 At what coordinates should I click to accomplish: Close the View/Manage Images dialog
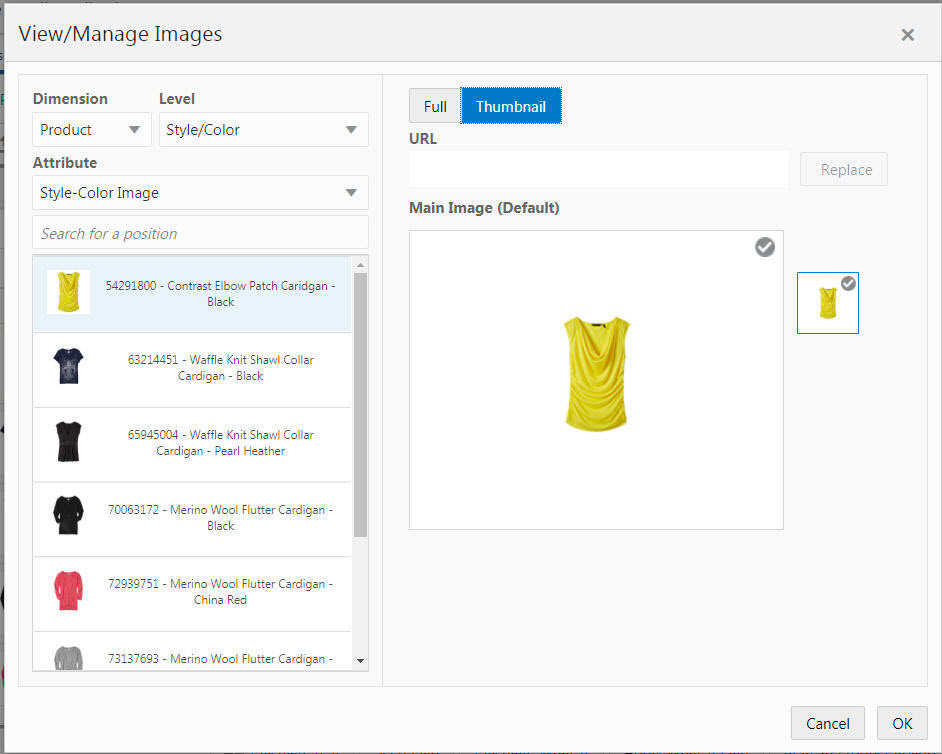click(x=907, y=34)
